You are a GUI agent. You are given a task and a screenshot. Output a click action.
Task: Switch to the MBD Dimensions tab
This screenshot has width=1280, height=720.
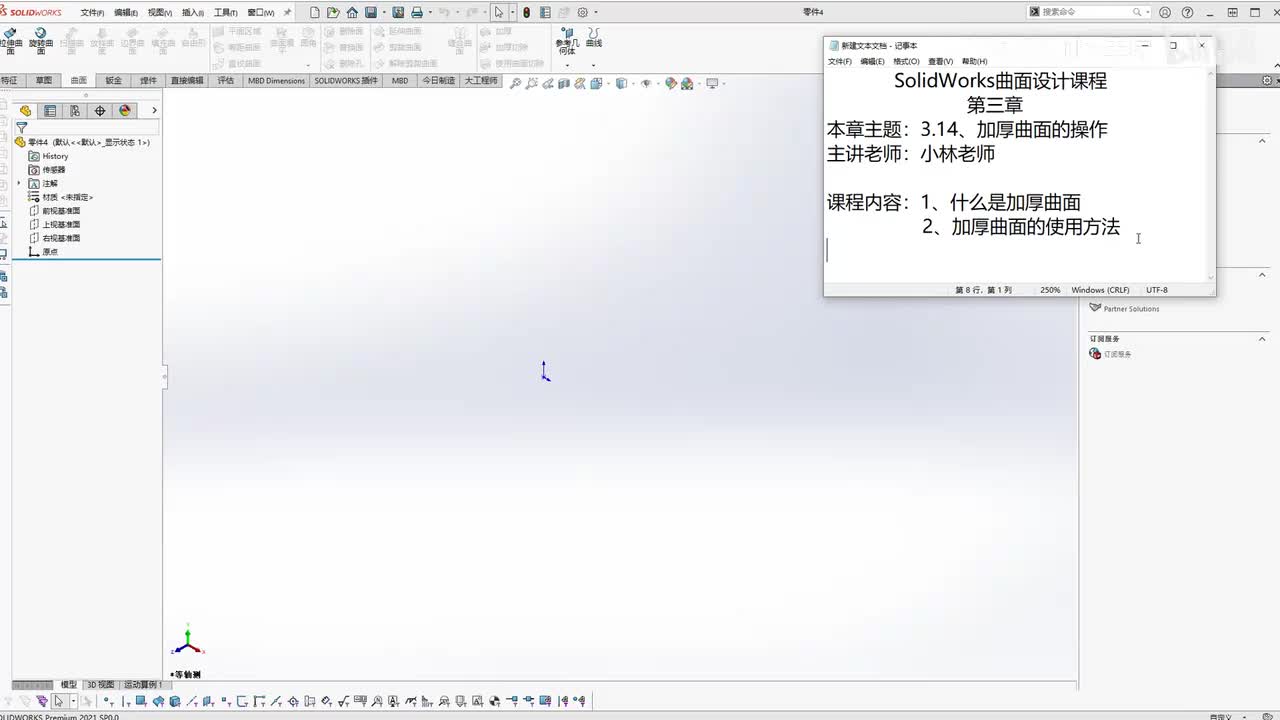coord(277,81)
